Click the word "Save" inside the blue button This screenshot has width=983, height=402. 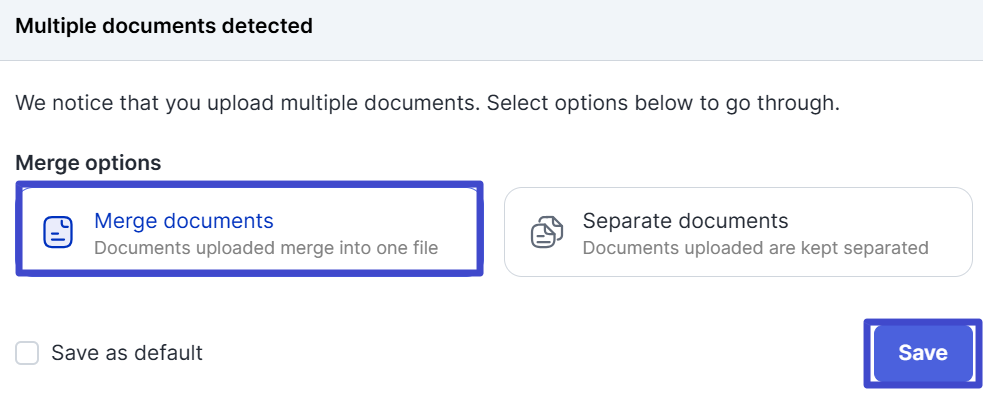(x=922, y=353)
